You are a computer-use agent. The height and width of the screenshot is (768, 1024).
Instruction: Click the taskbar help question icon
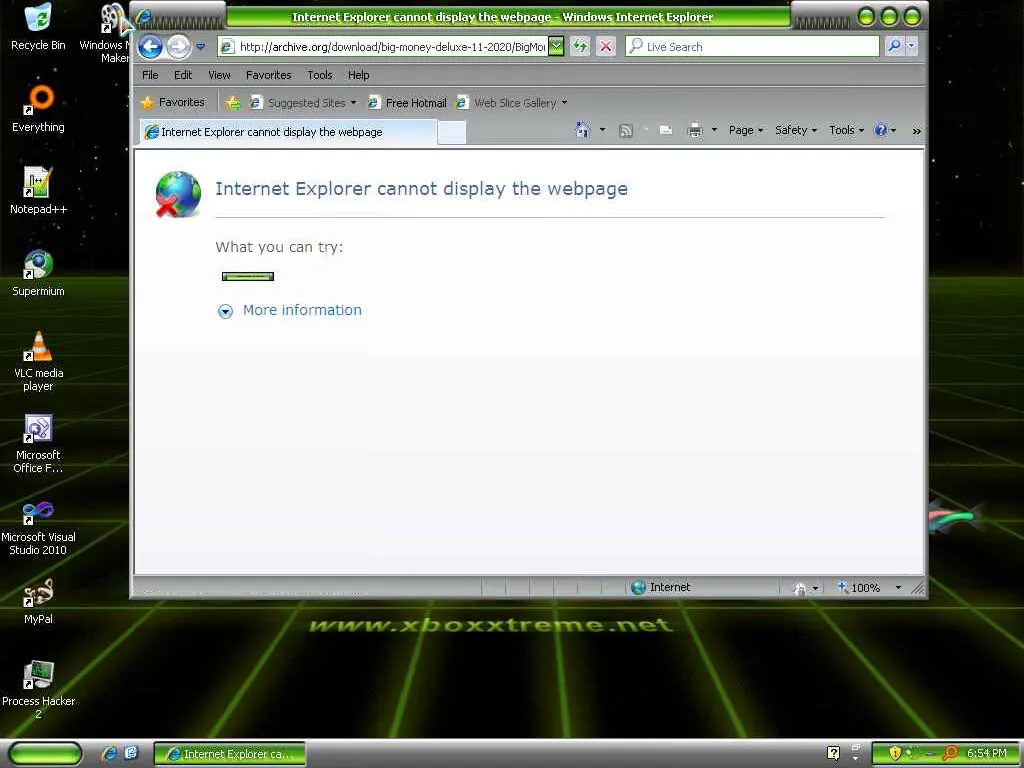pos(833,753)
